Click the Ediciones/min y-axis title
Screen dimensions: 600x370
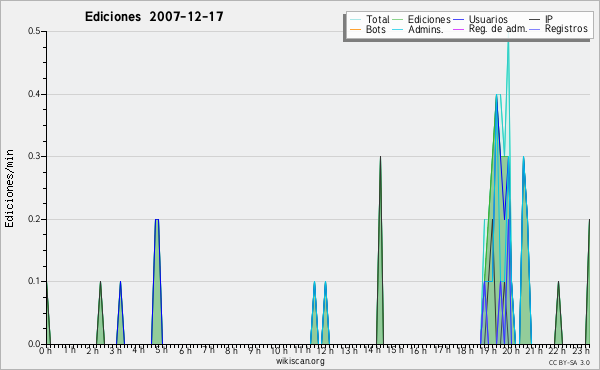coord(9,189)
